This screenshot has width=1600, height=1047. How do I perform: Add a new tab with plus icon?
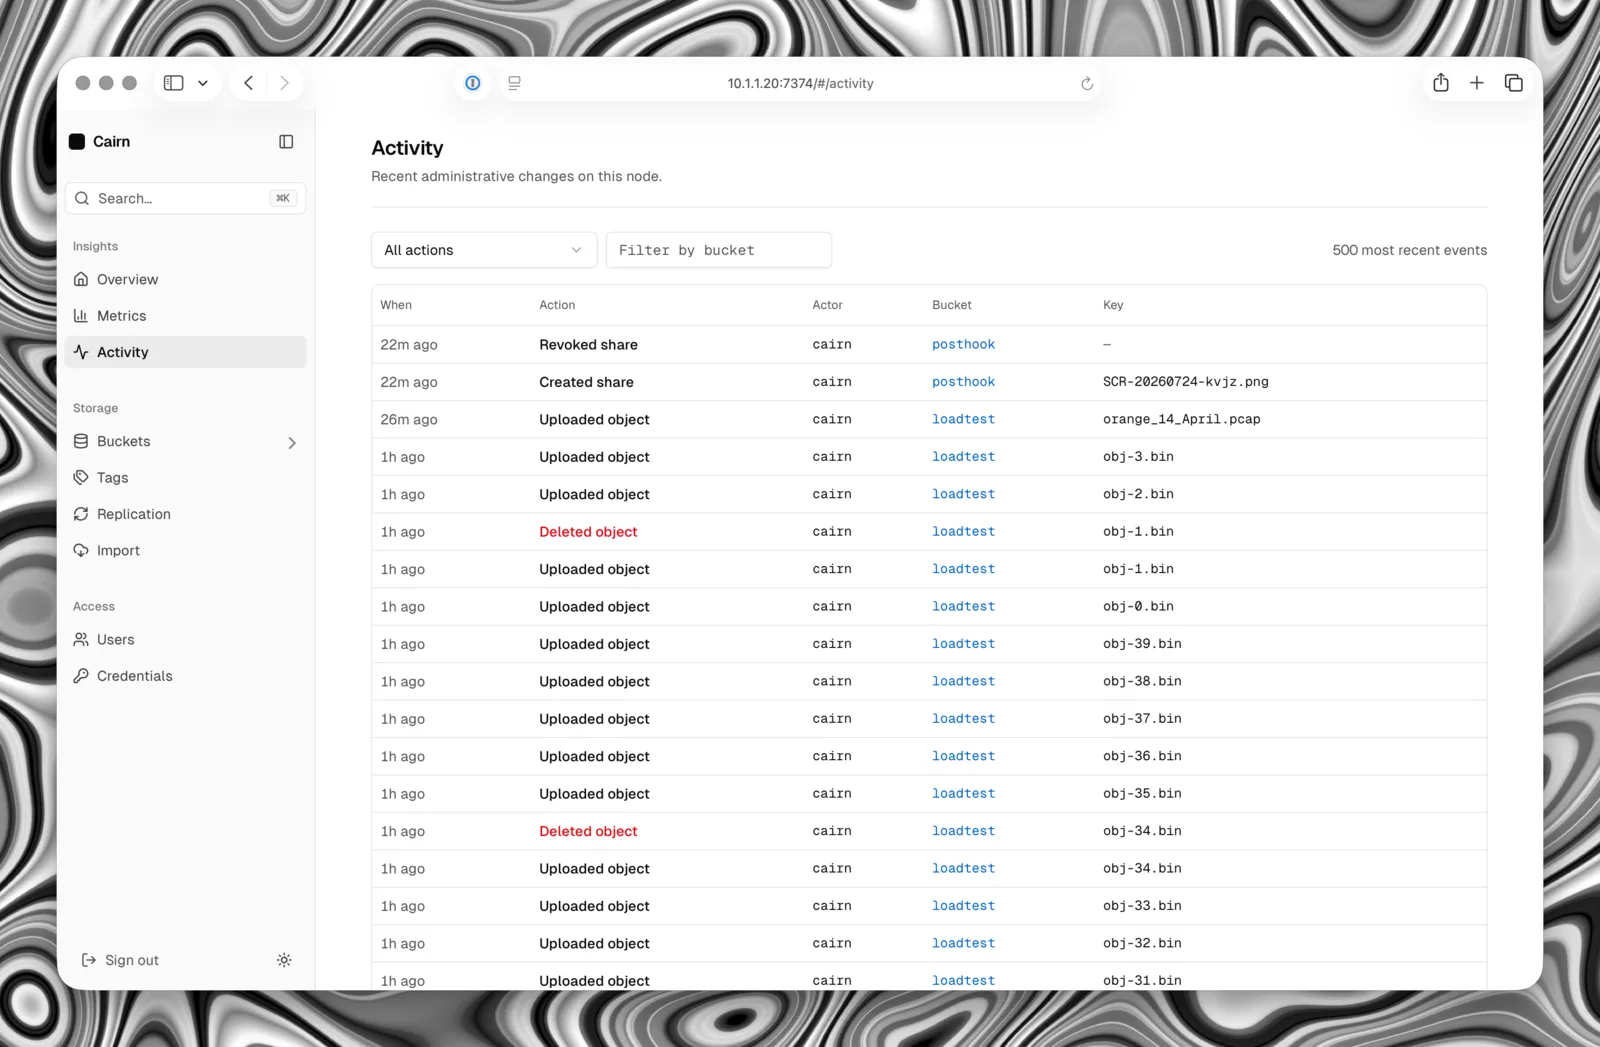pyautogui.click(x=1477, y=83)
